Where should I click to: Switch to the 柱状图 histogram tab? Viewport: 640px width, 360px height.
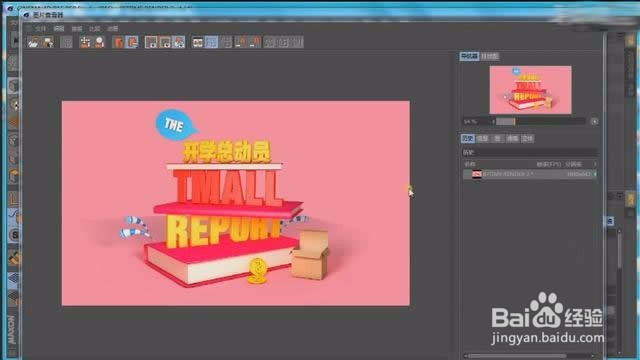489,56
